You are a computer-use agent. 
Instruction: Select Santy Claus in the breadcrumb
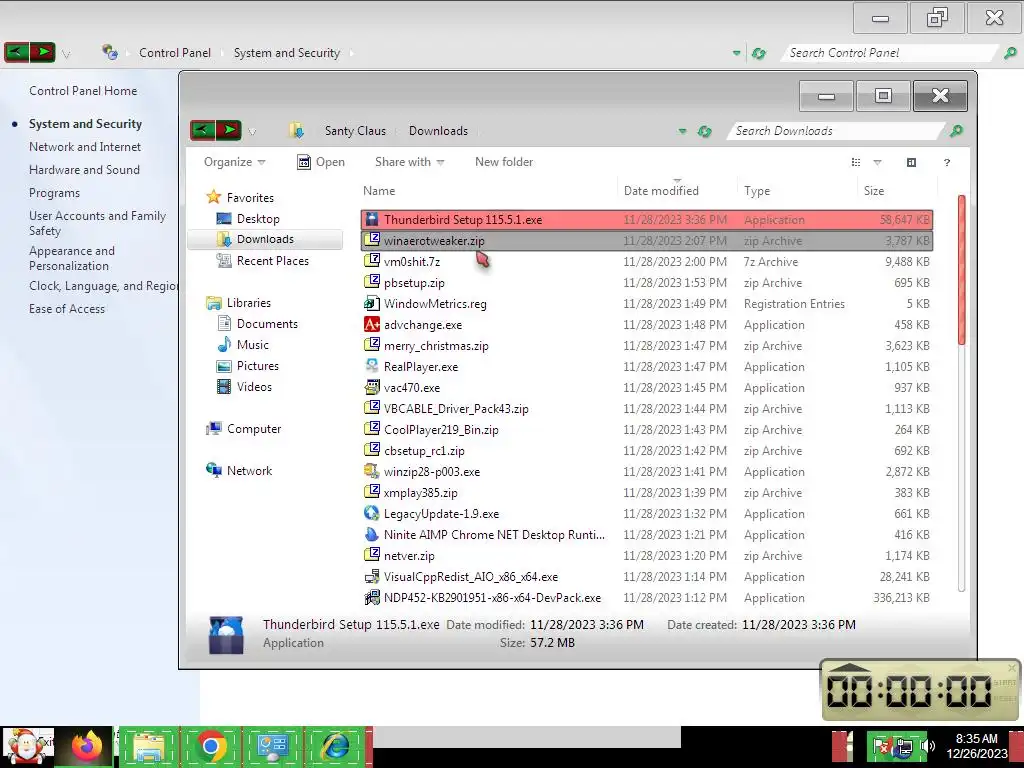pyautogui.click(x=355, y=131)
